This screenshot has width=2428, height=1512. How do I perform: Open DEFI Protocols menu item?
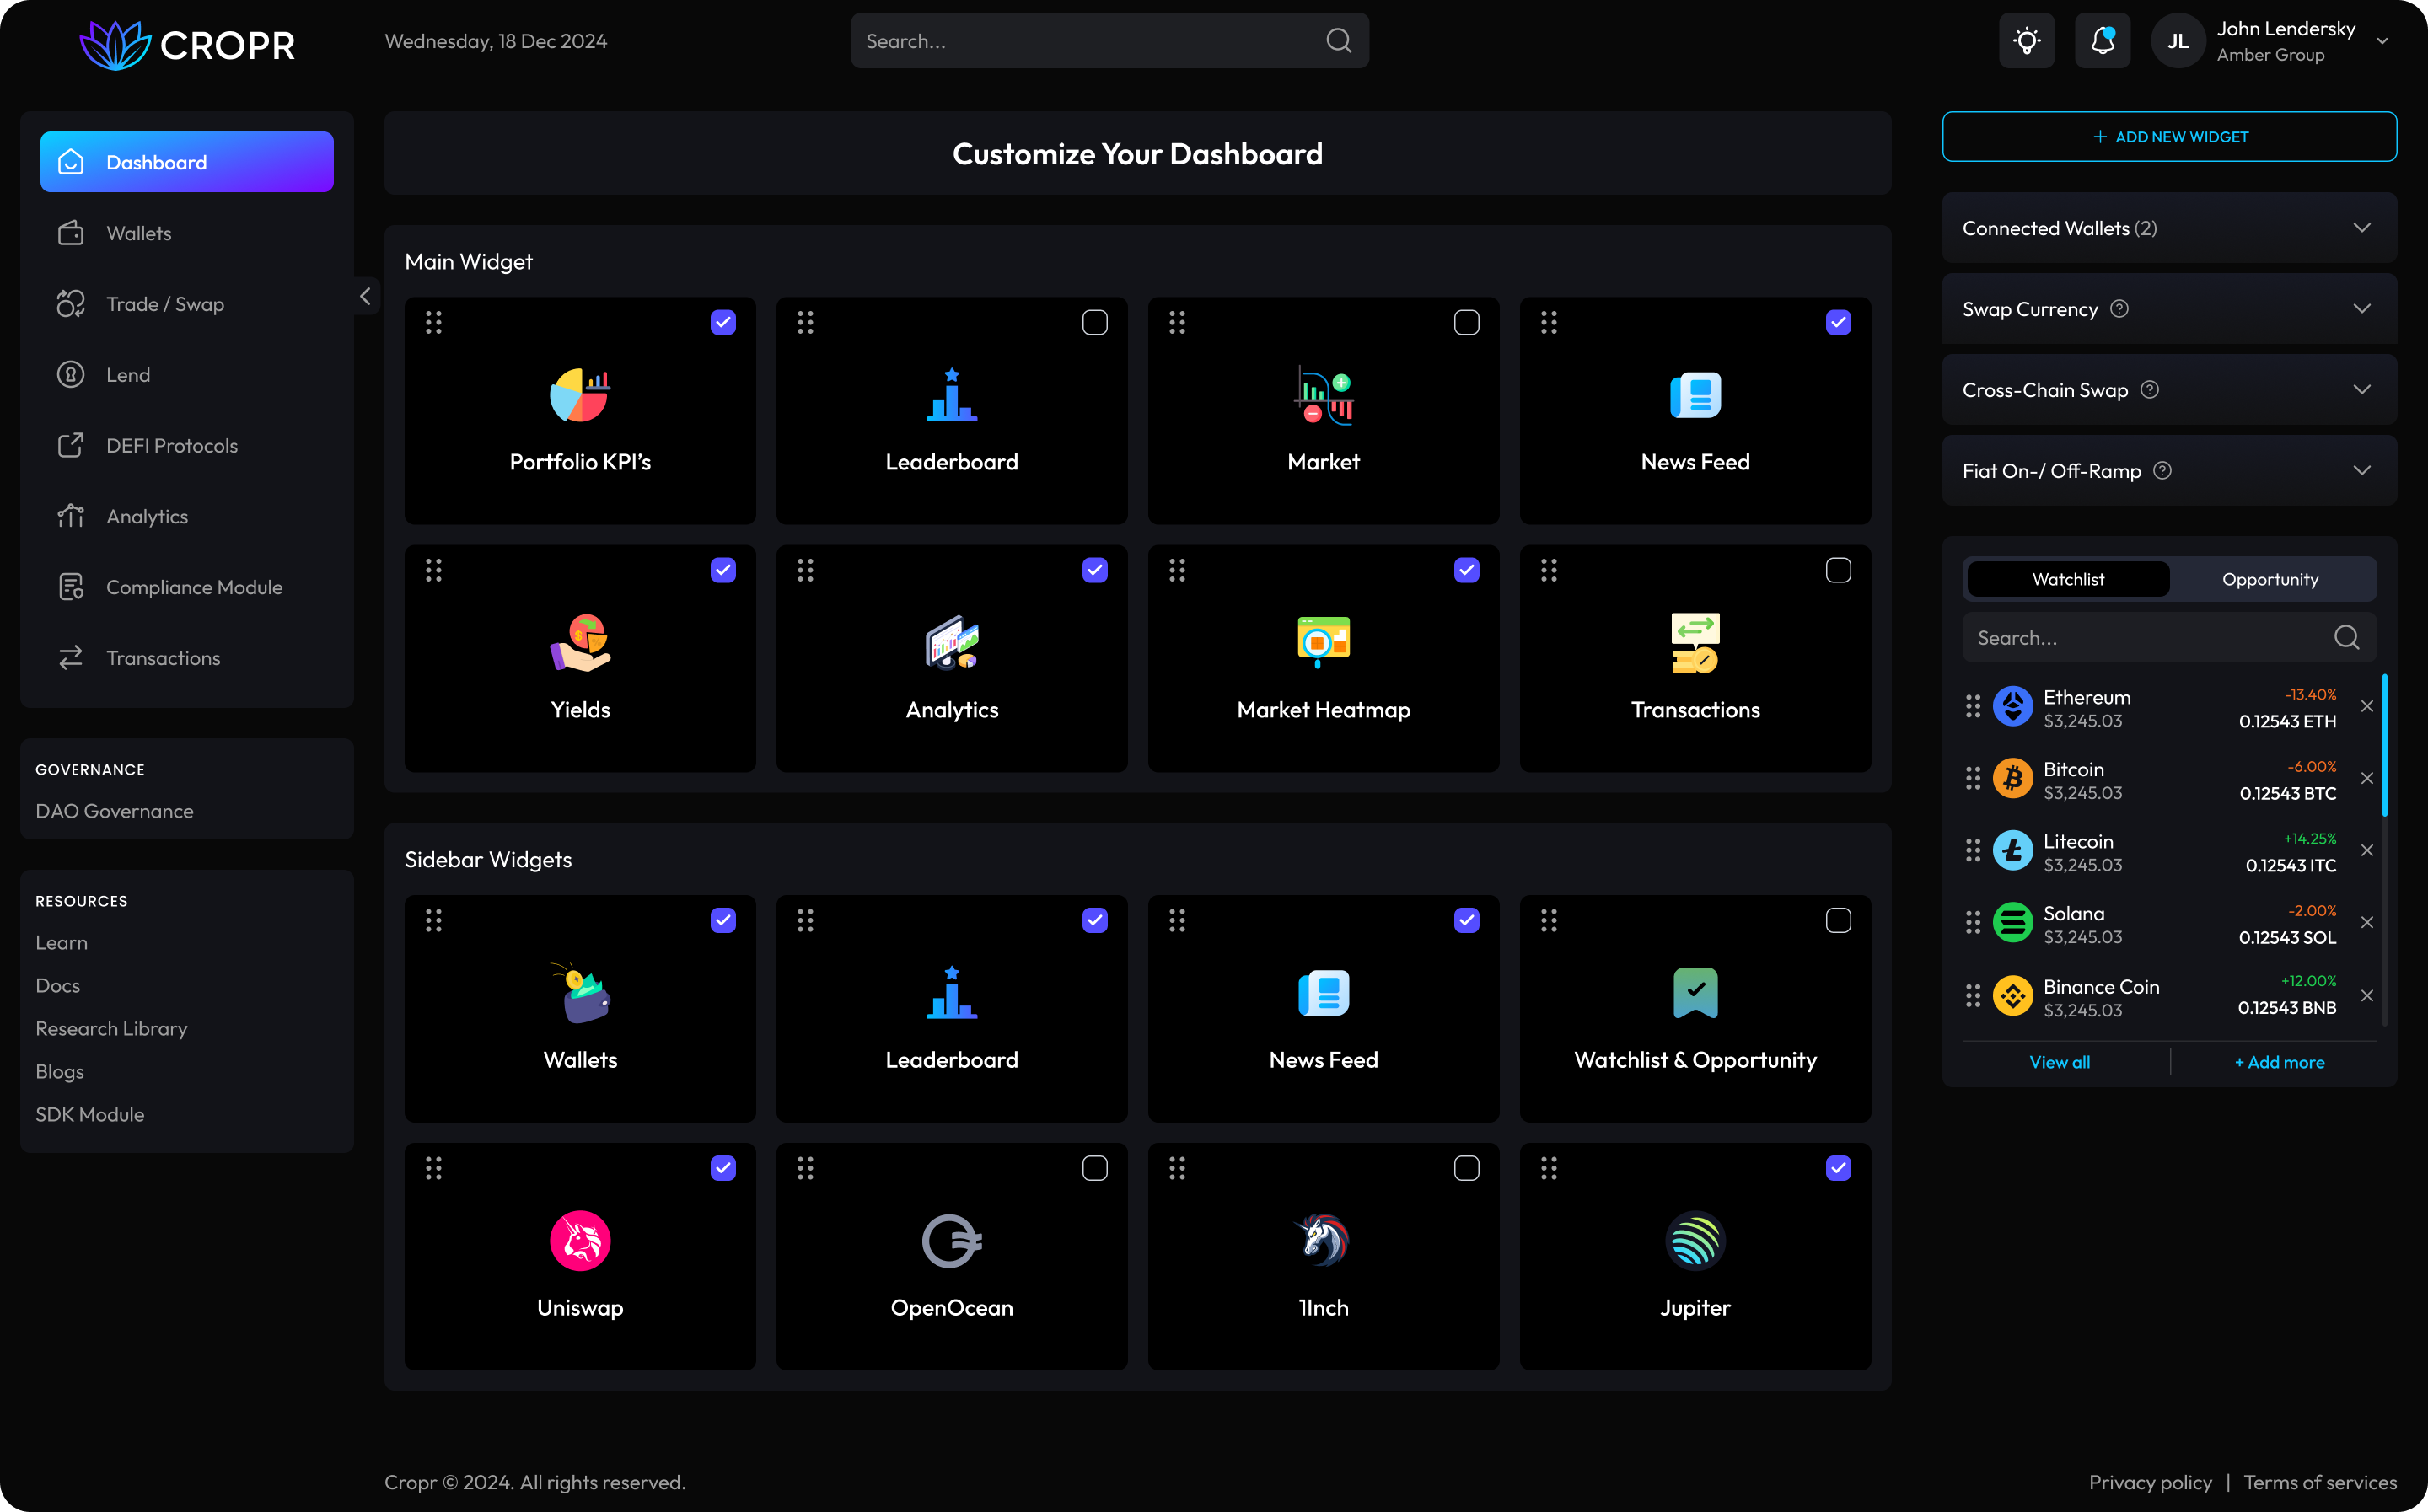187,446
